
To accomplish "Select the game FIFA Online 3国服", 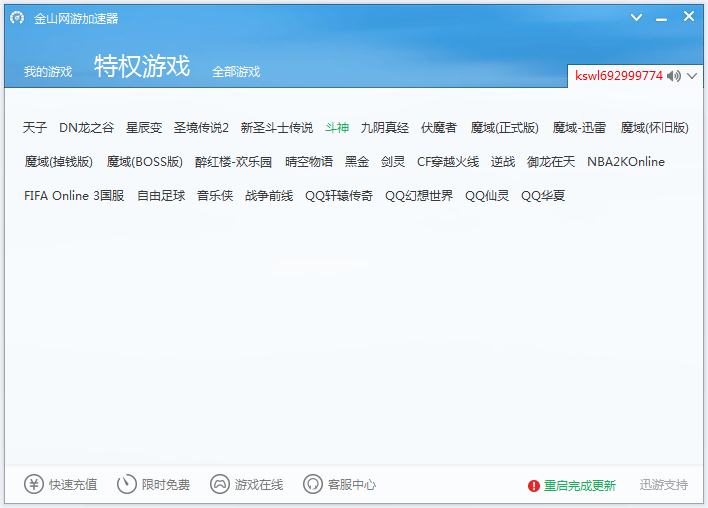I will click(x=74, y=196).
